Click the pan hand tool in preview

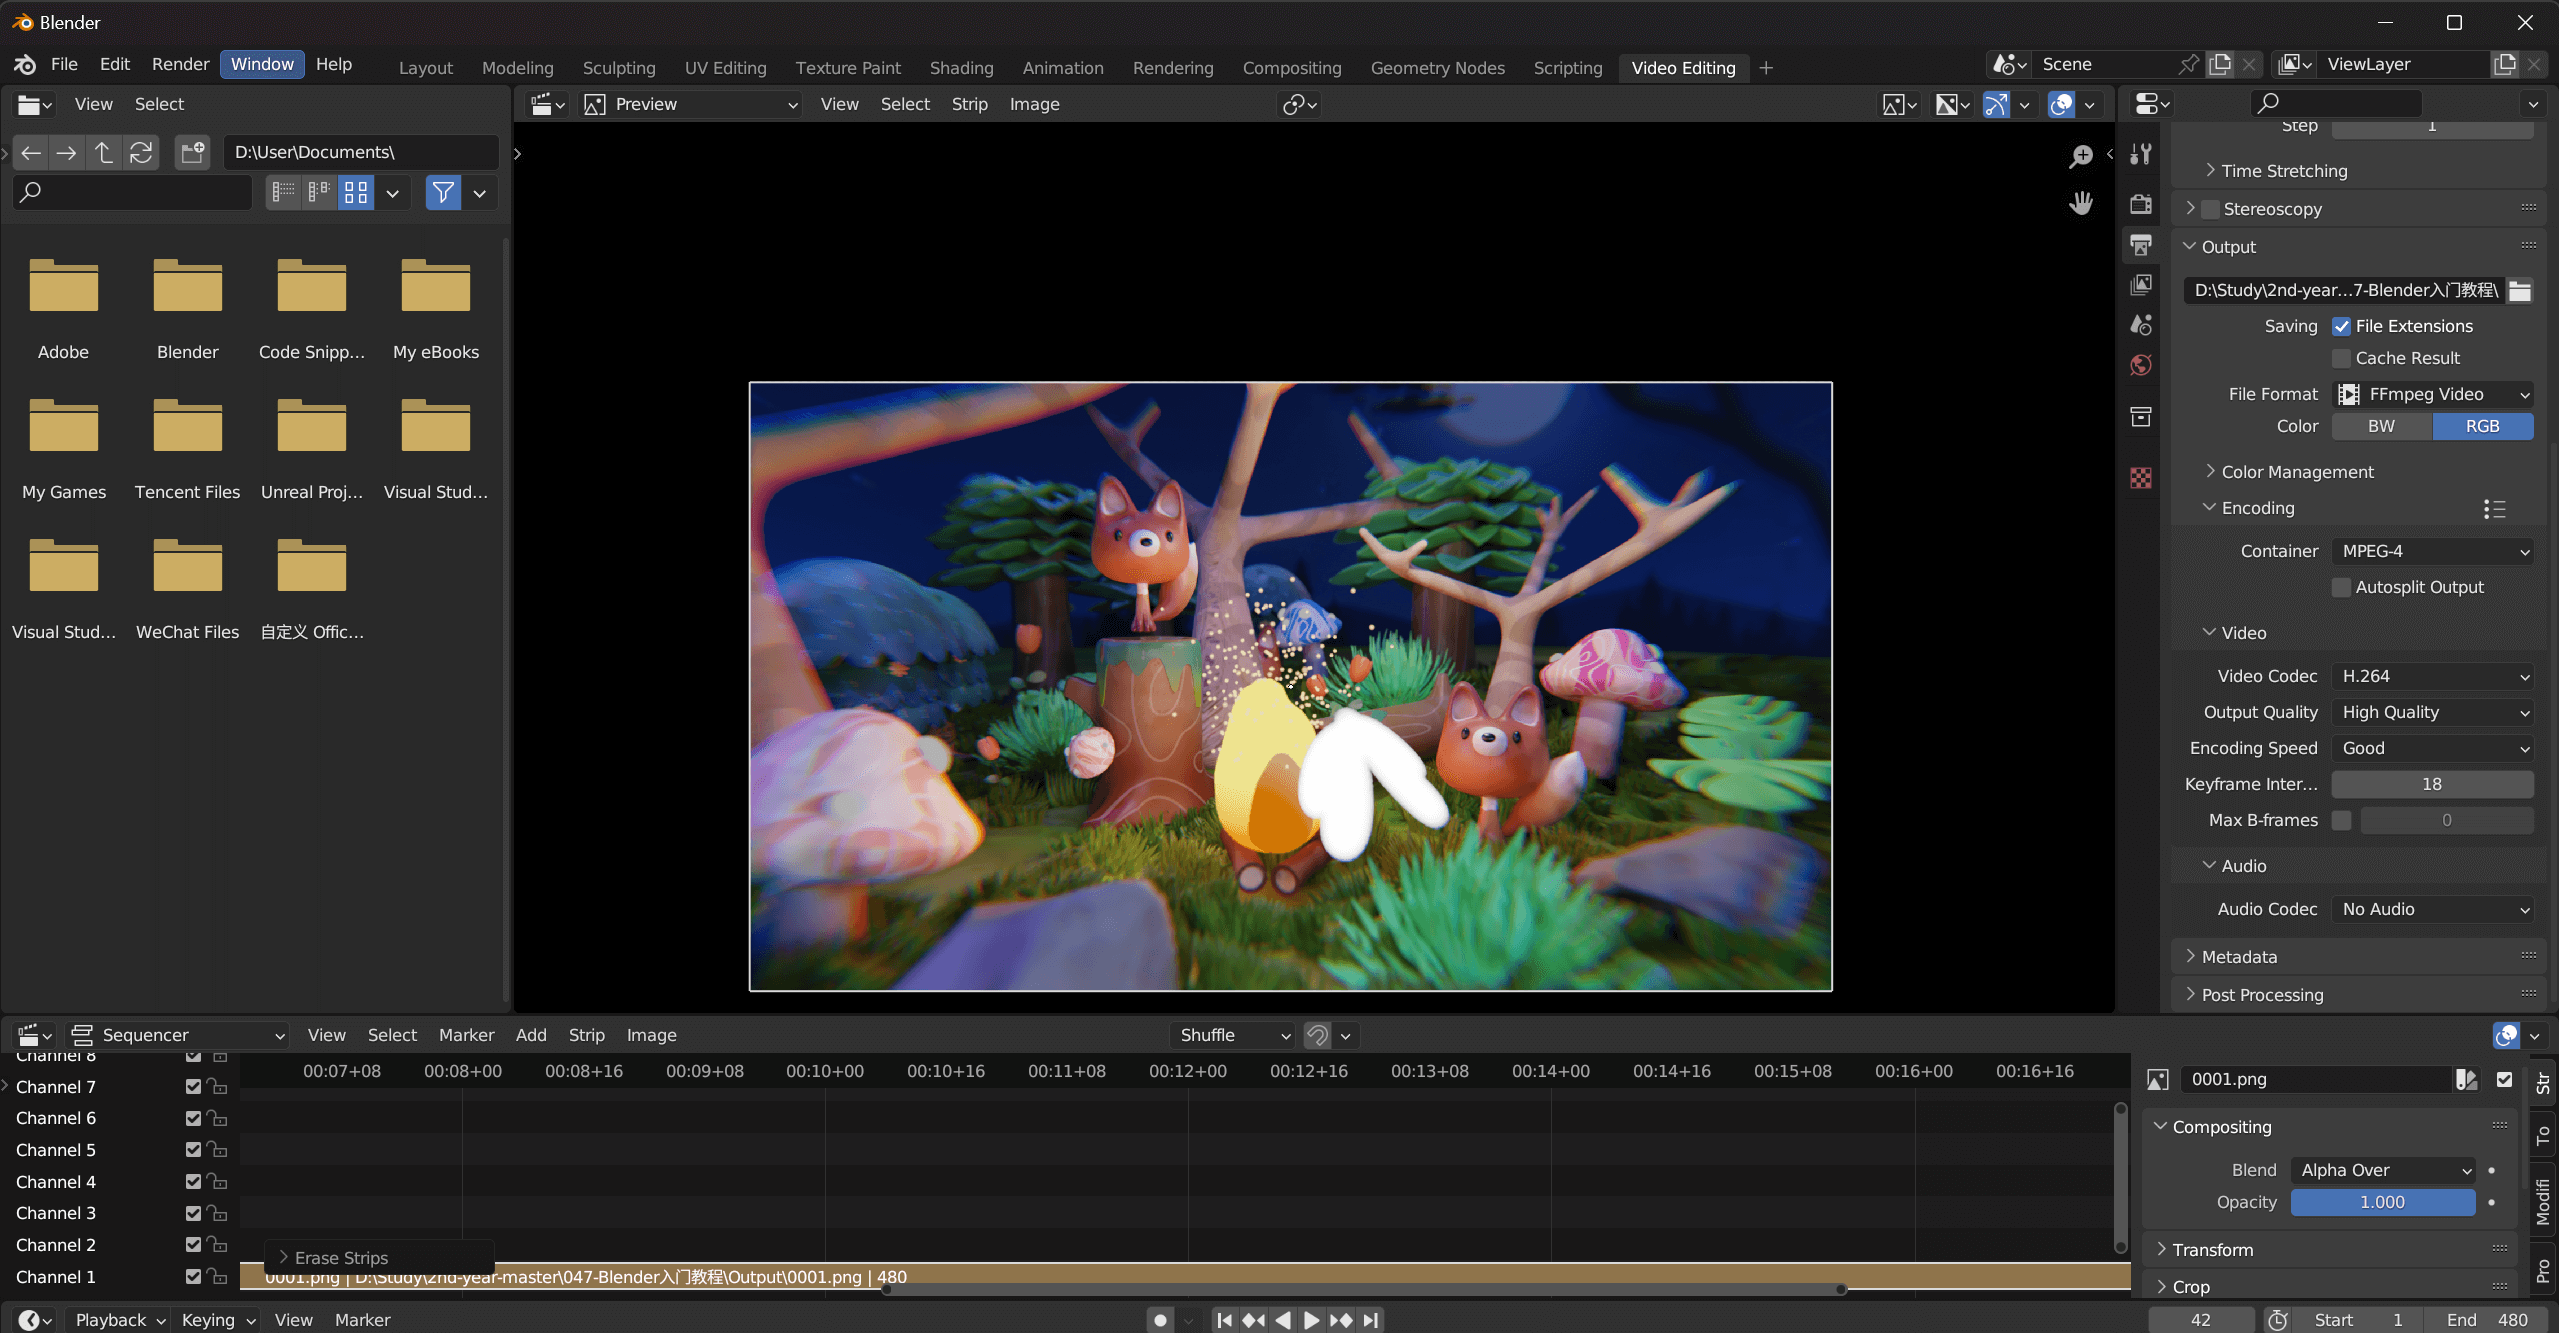2081,203
